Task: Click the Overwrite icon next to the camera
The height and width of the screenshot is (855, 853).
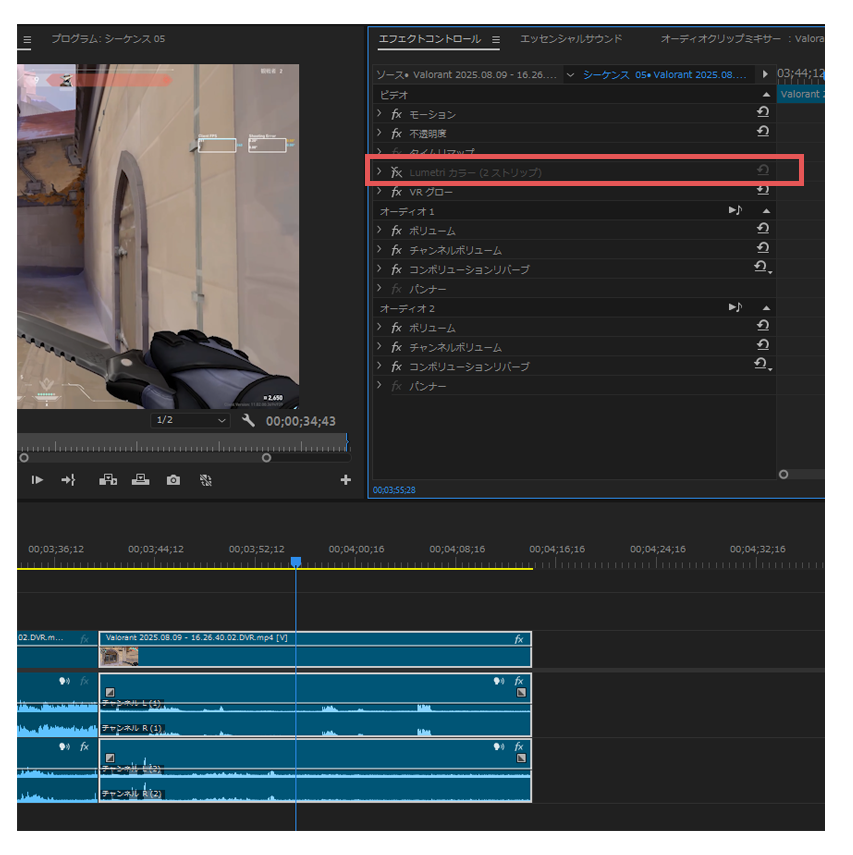Action: 140,480
